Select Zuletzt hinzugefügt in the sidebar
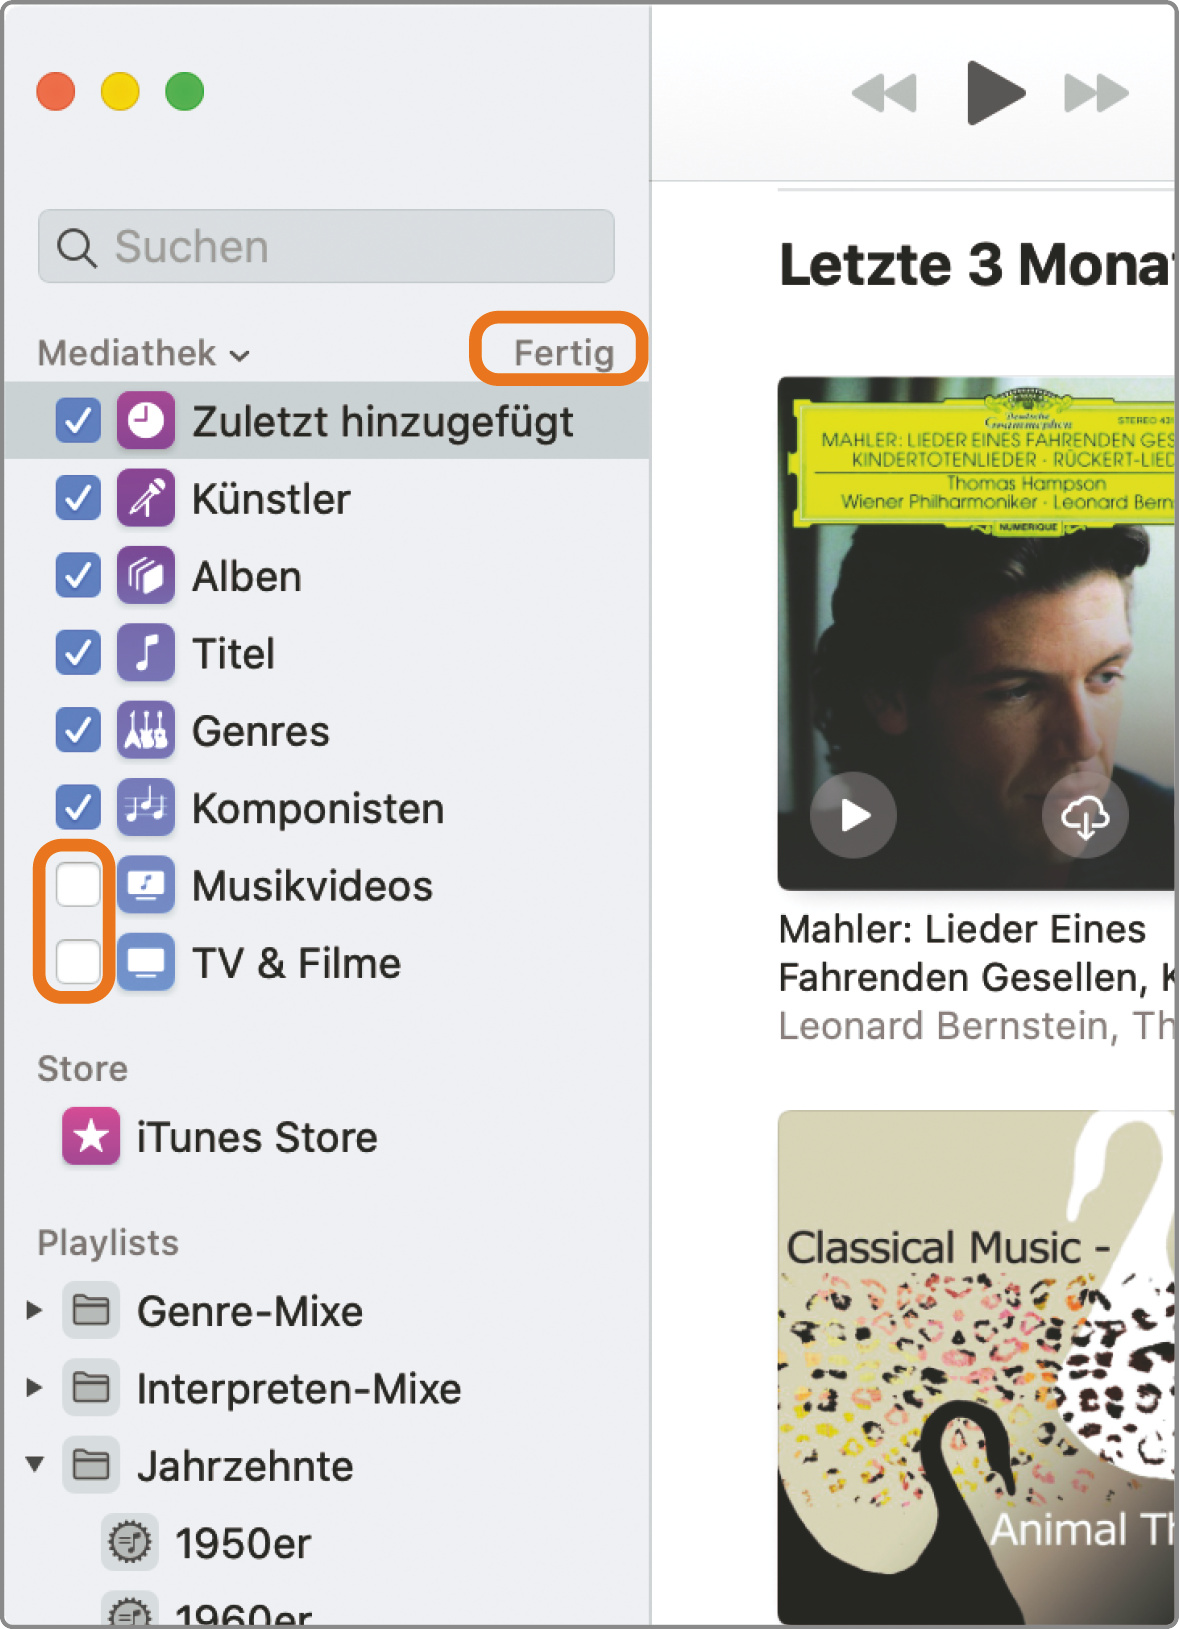This screenshot has height=1629, width=1179. 382,421
